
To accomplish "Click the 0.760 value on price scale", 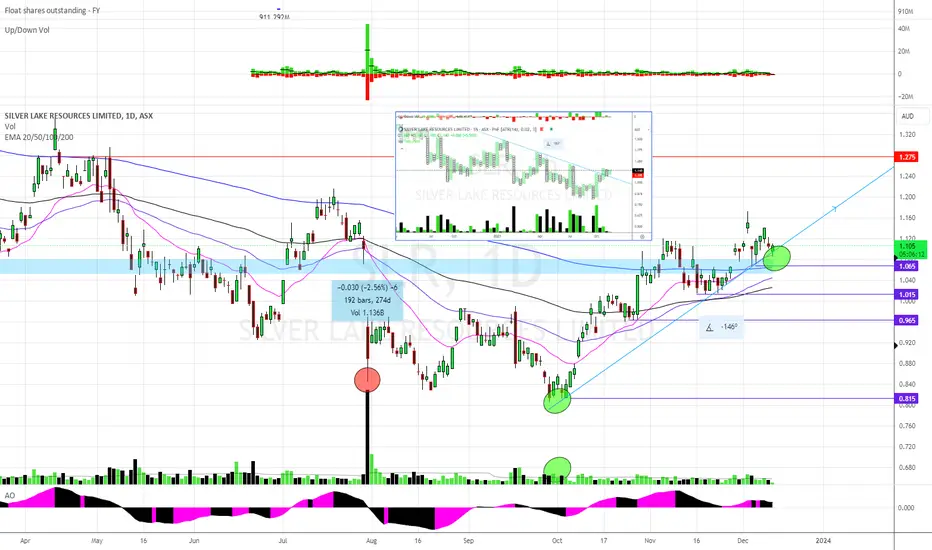I will click(907, 426).
